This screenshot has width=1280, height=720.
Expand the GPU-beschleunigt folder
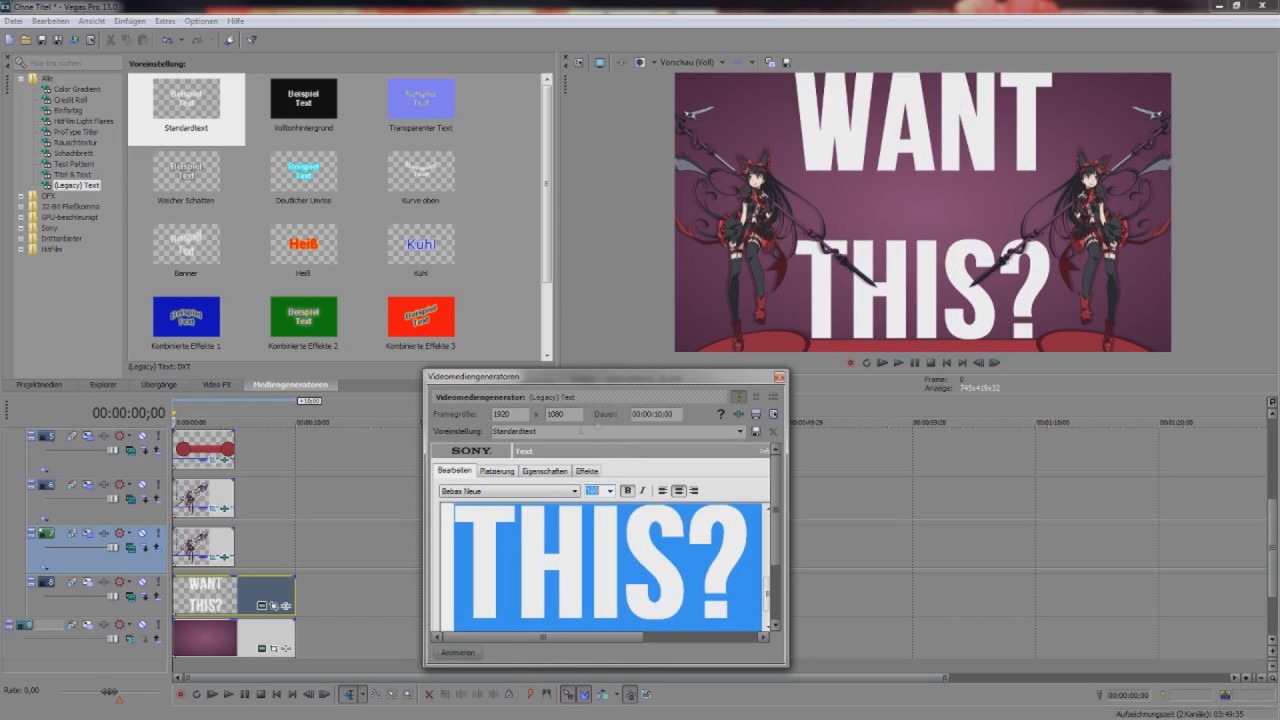21,217
